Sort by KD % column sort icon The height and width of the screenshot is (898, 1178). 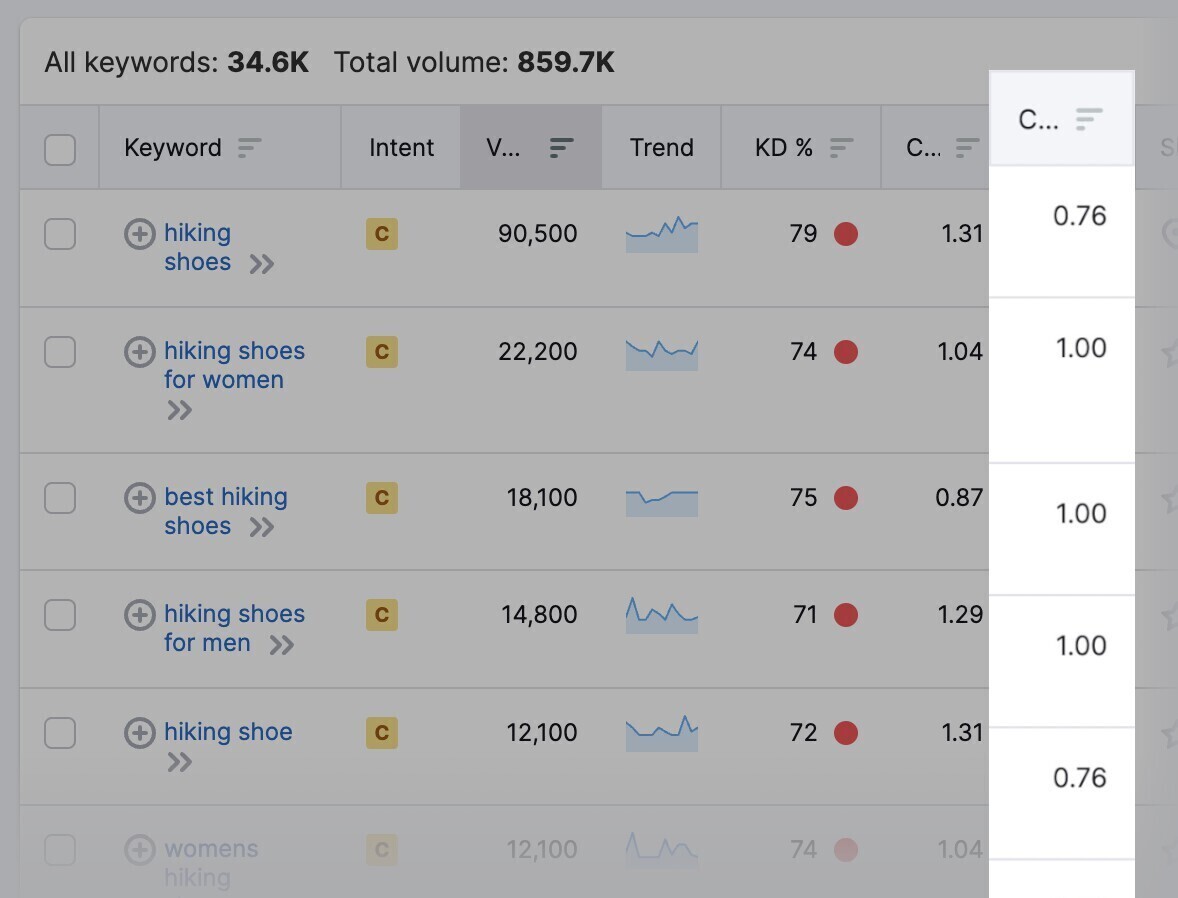pyautogui.click(x=841, y=148)
